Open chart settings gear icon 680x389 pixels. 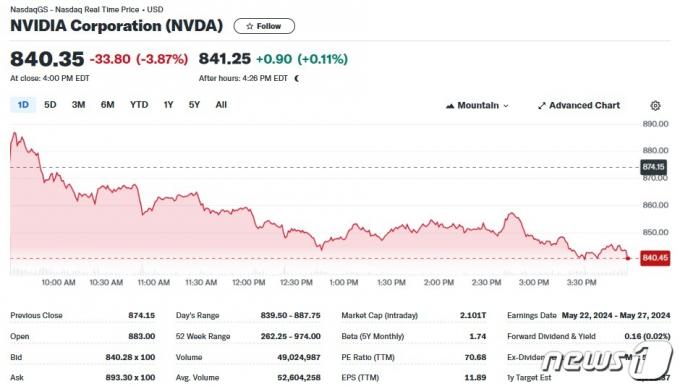tap(655, 105)
